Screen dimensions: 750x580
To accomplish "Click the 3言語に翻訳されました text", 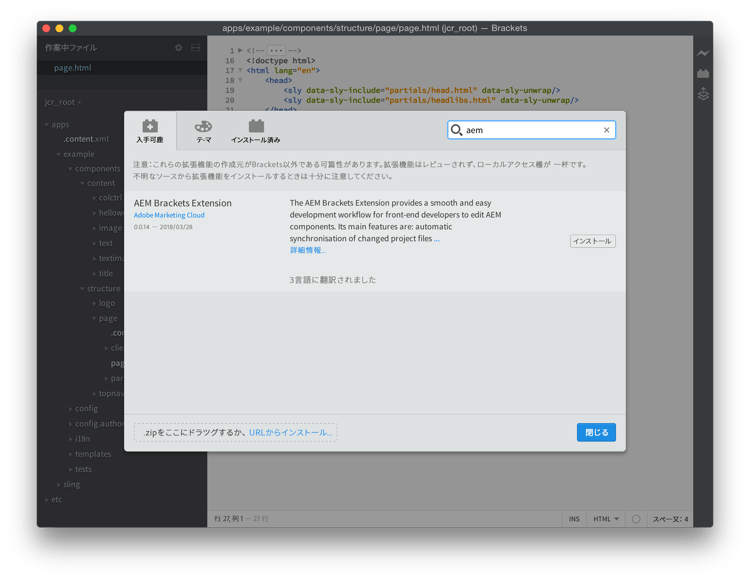I will tap(332, 280).
